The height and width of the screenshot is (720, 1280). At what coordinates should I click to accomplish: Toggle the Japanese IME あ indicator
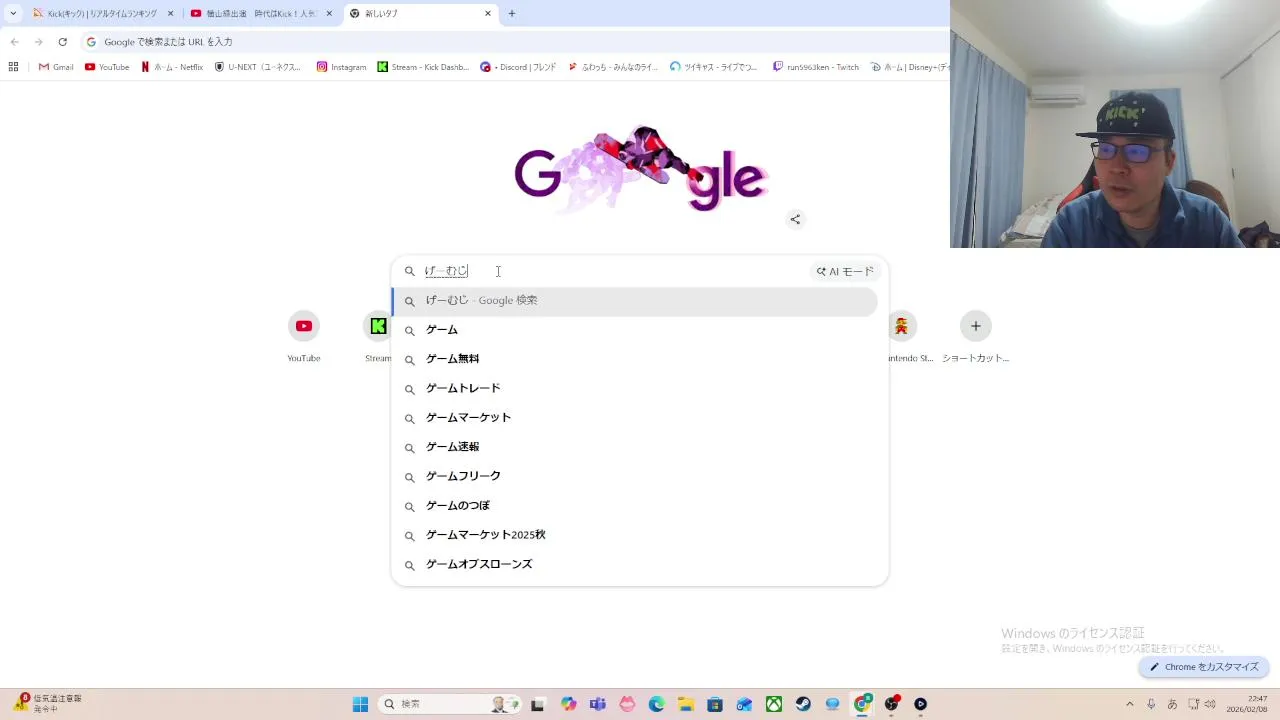pyautogui.click(x=1172, y=704)
